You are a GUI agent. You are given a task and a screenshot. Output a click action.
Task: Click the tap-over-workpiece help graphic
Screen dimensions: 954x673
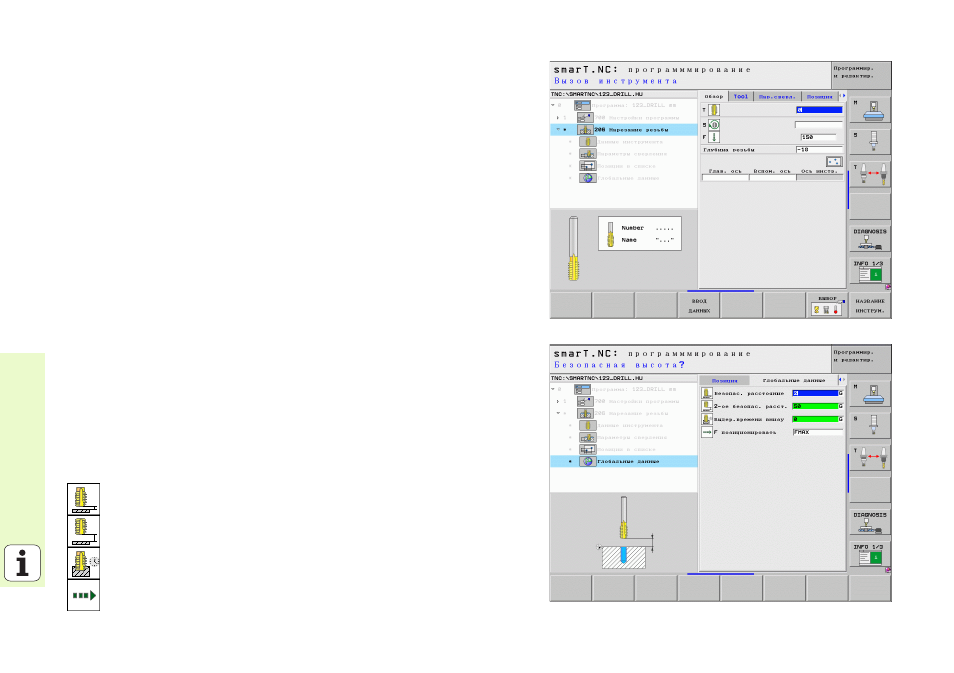624,533
